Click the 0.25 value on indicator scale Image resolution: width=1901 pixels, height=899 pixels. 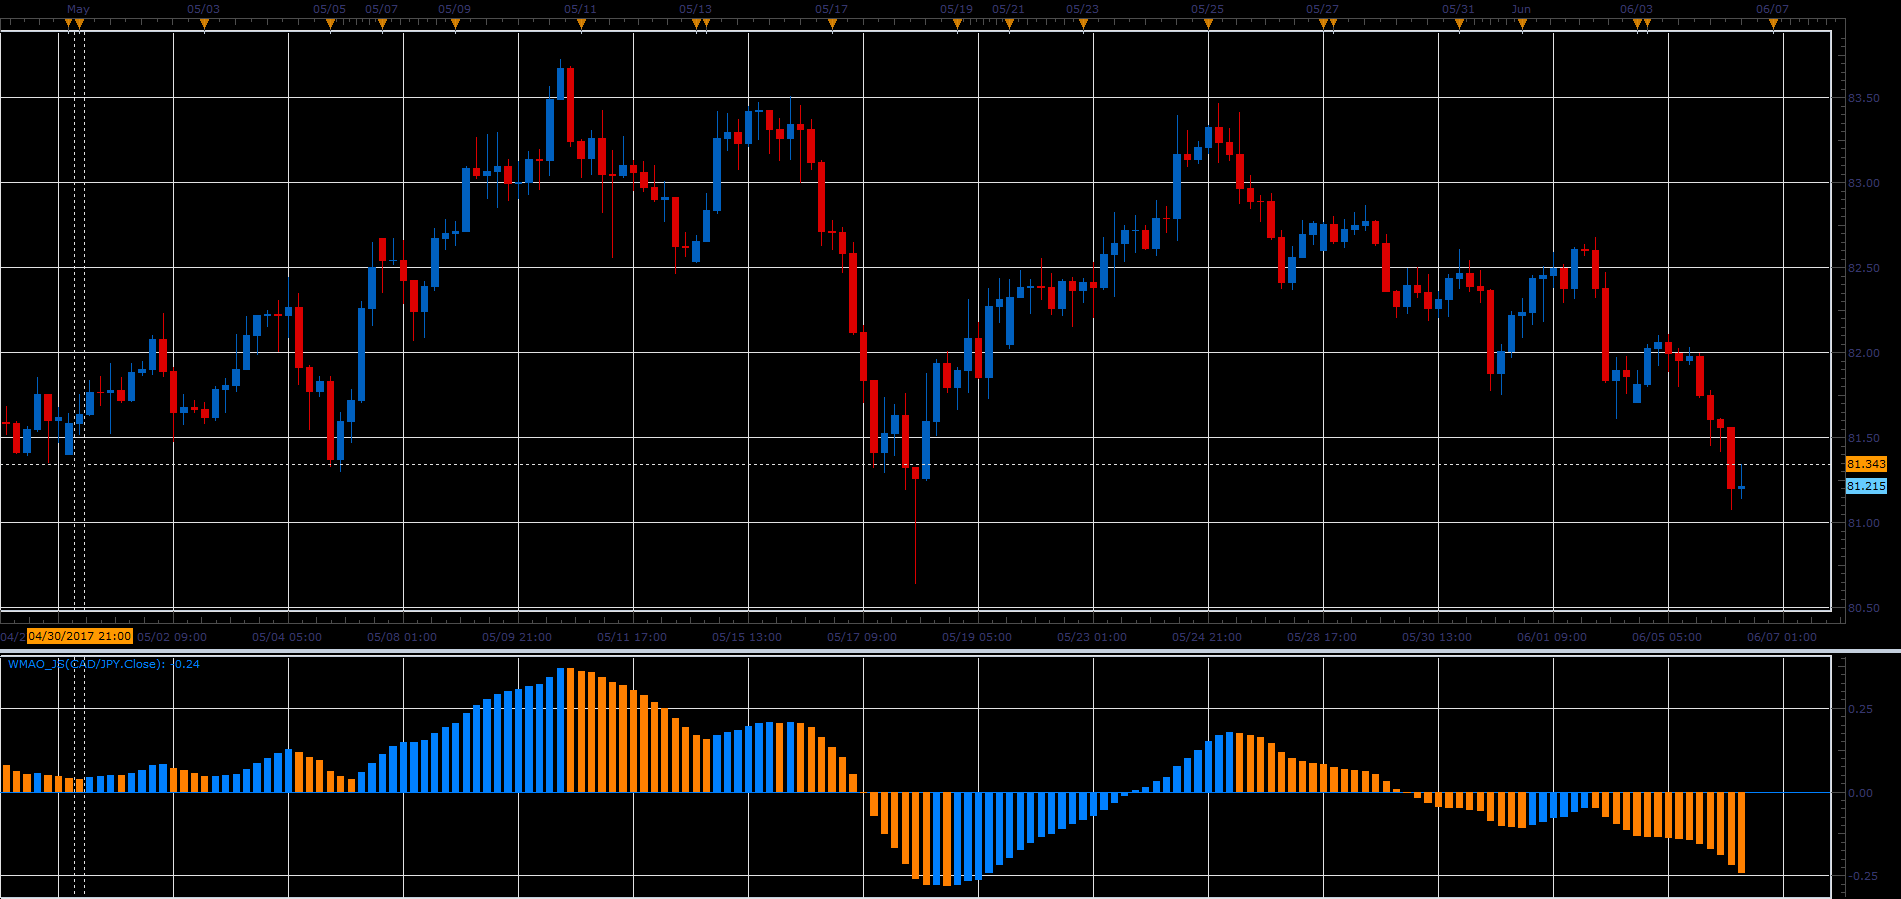pos(1861,709)
